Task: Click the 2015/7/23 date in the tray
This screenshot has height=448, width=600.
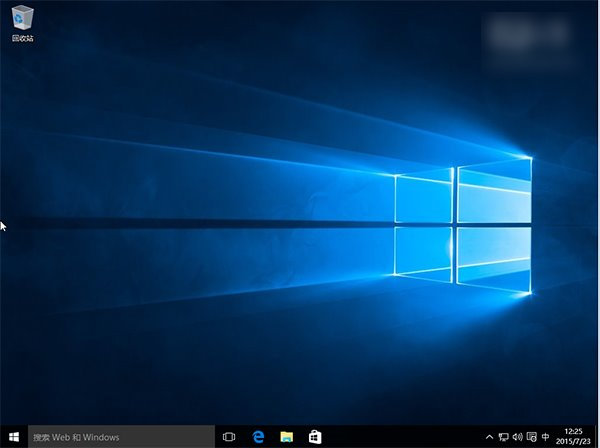Action: 574,442
